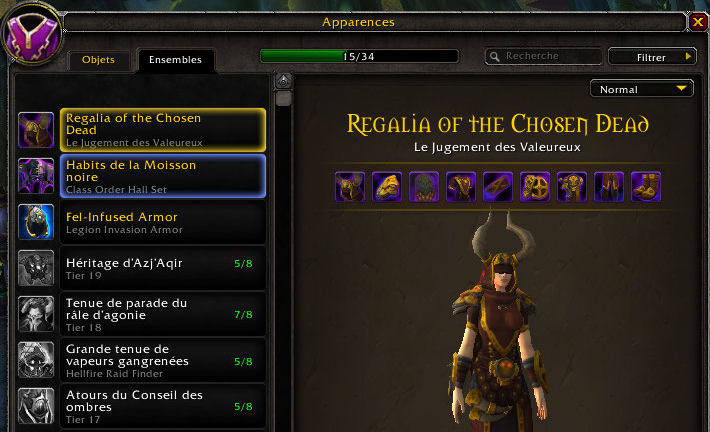
Task: Select Atours du Conseil des ombres set
Action: tap(163, 406)
